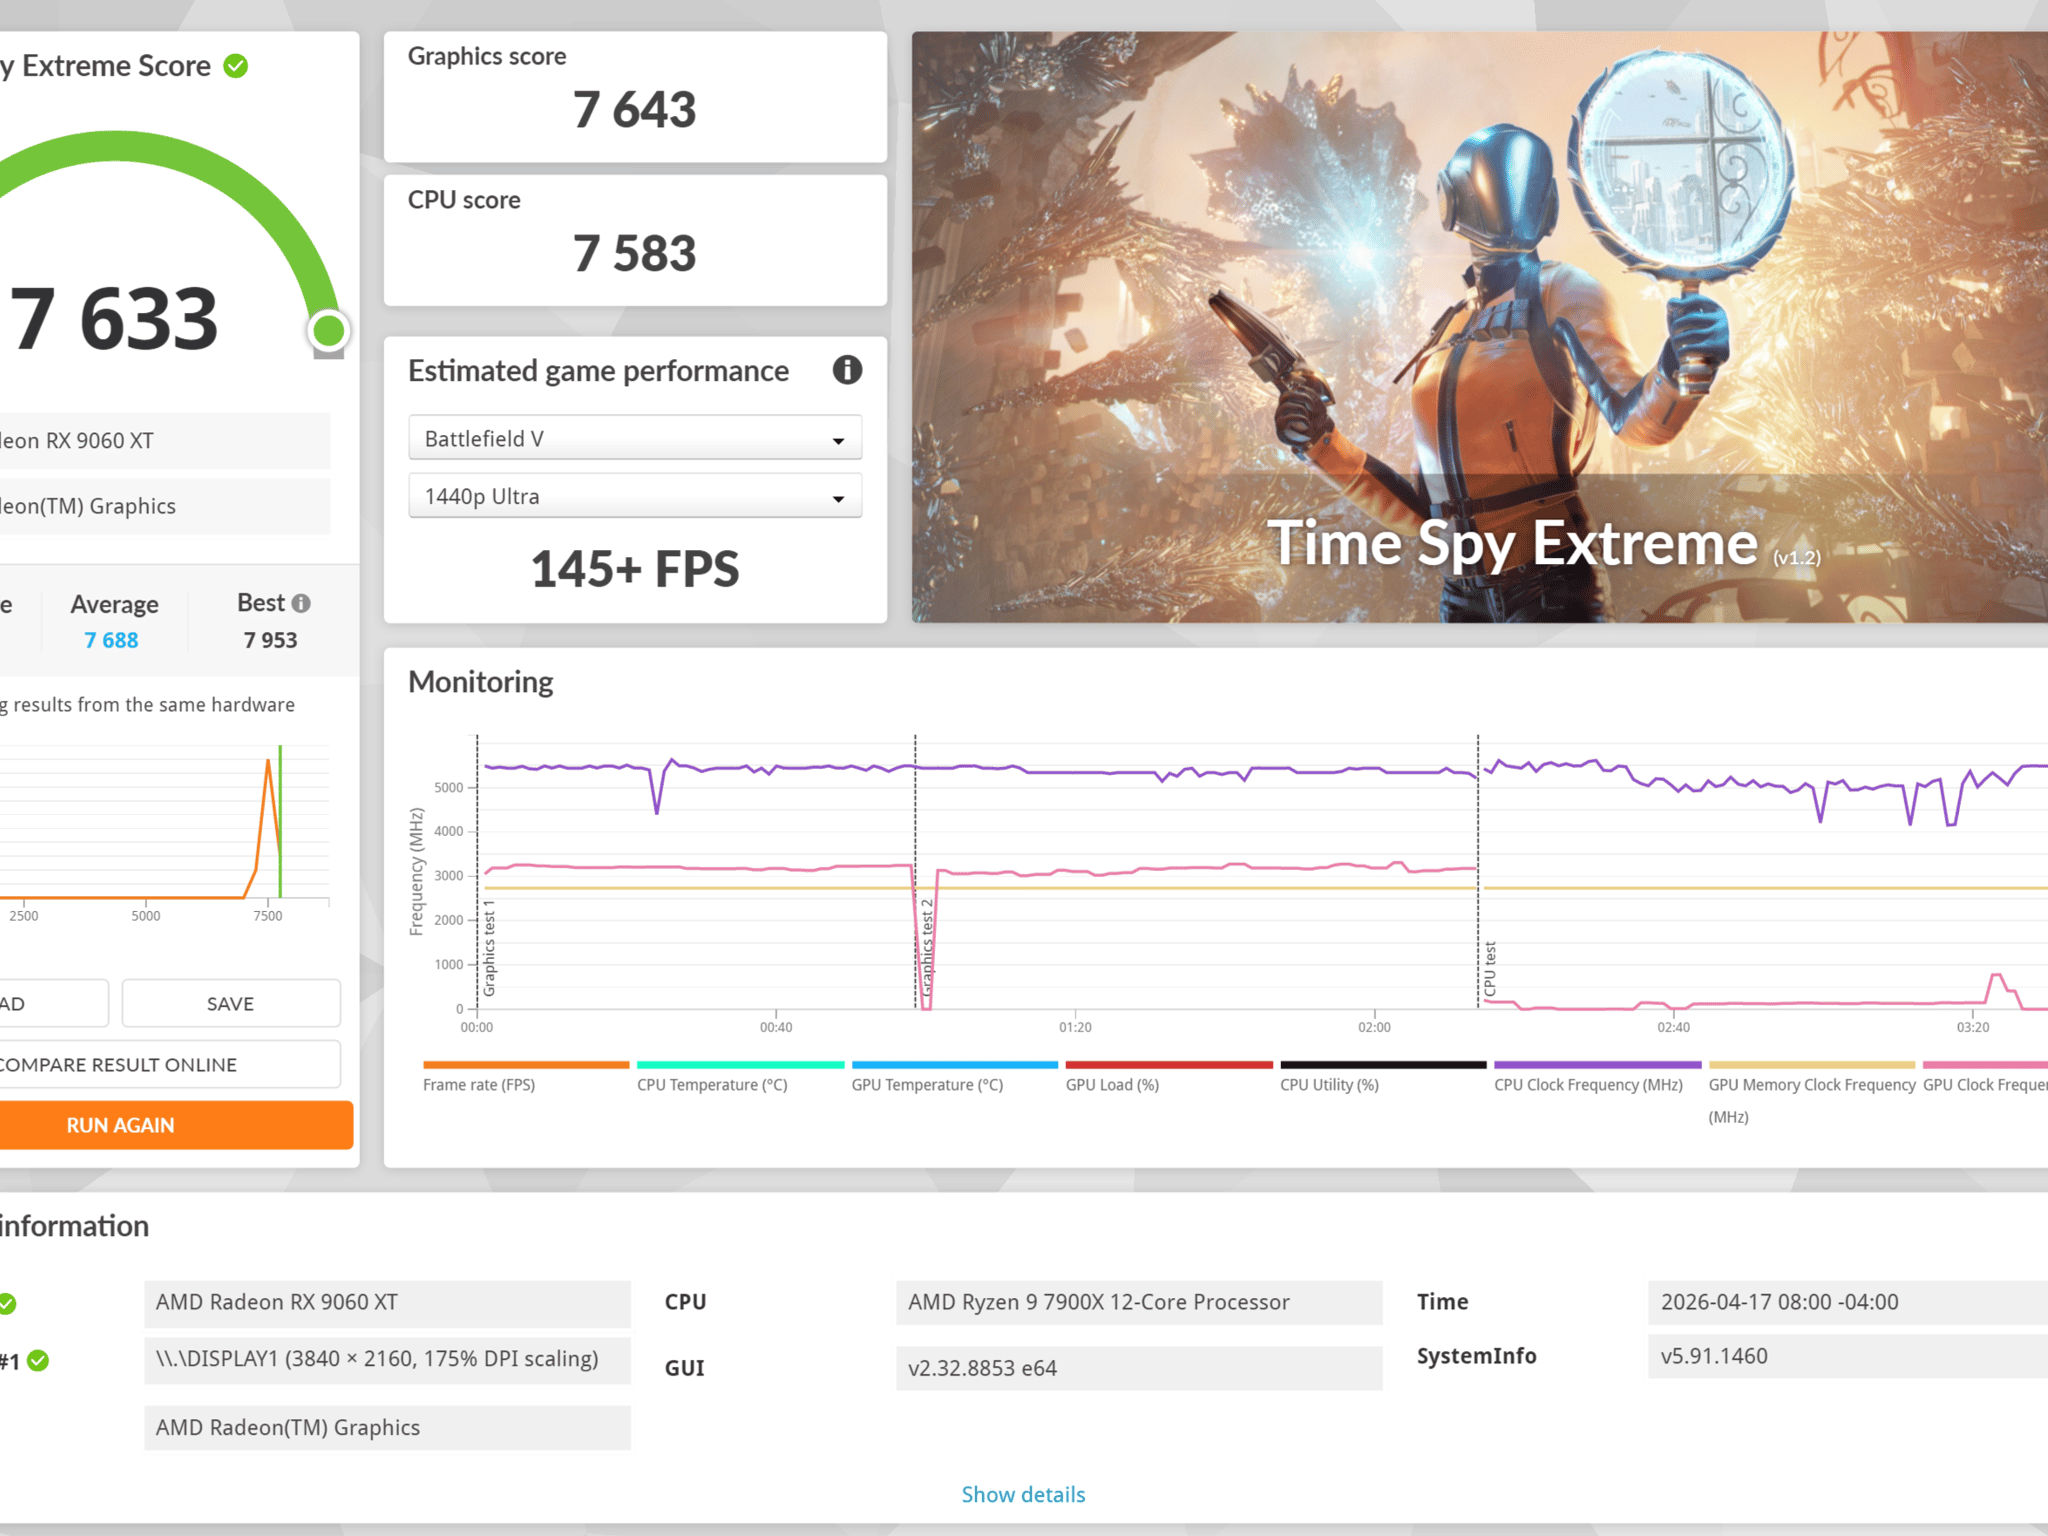Click the orange RUN AGAIN button

pos(175,1125)
